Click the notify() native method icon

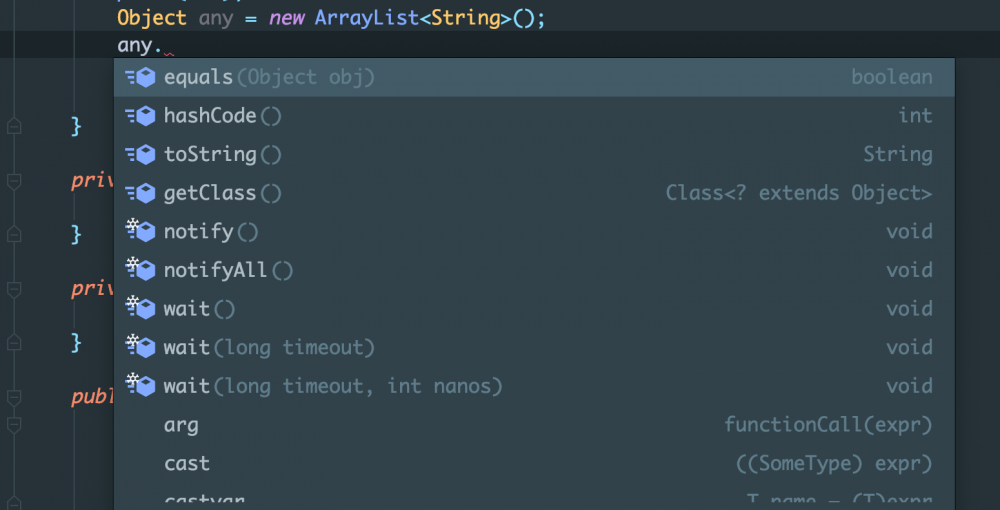coord(140,232)
